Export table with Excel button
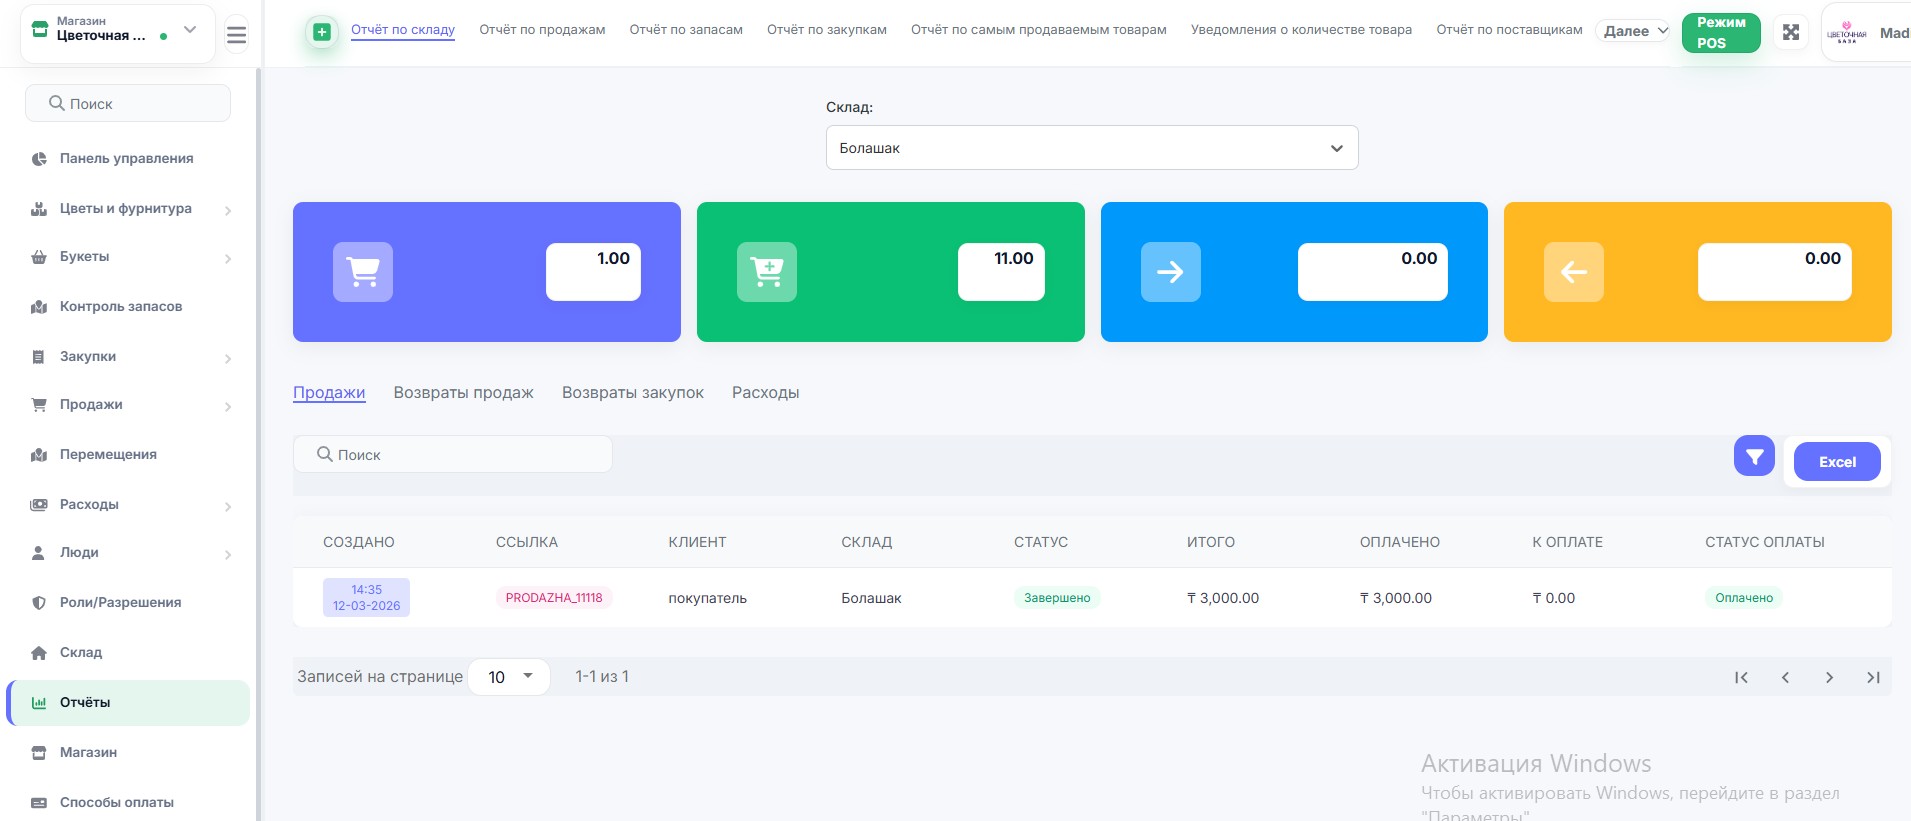The image size is (1911, 821). tap(1836, 462)
